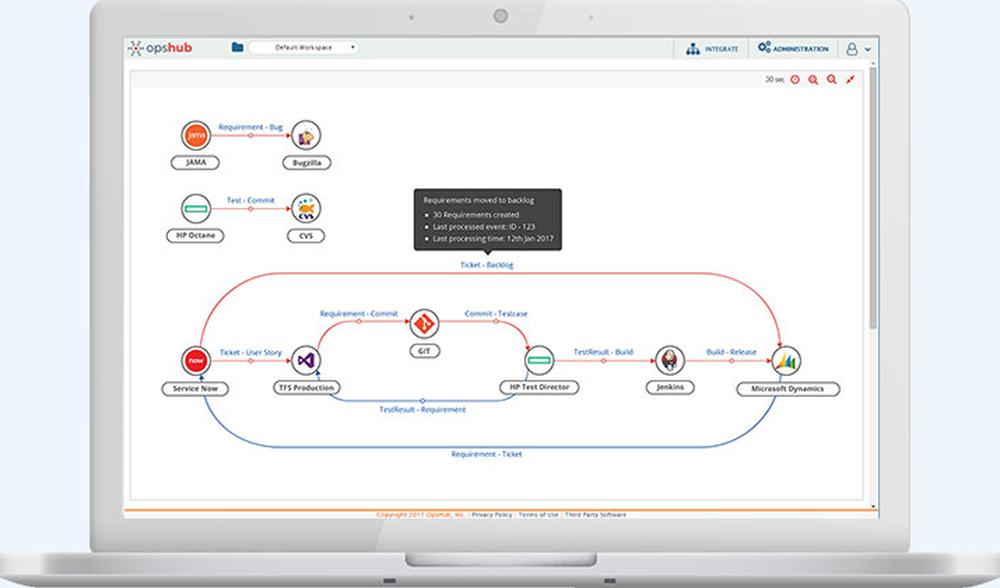Click the JAMA label

click(x=195, y=163)
